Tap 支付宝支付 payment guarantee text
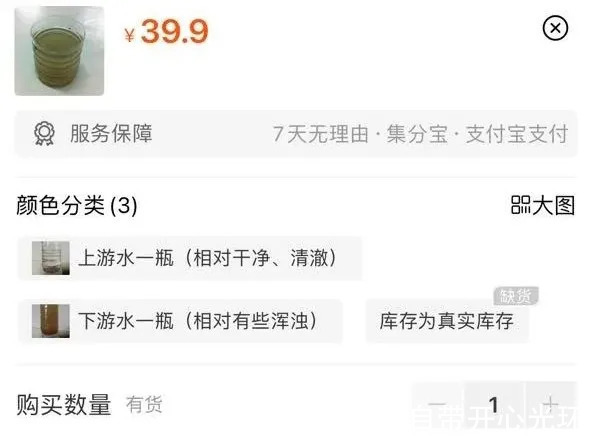The image size is (592, 438). [517, 134]
